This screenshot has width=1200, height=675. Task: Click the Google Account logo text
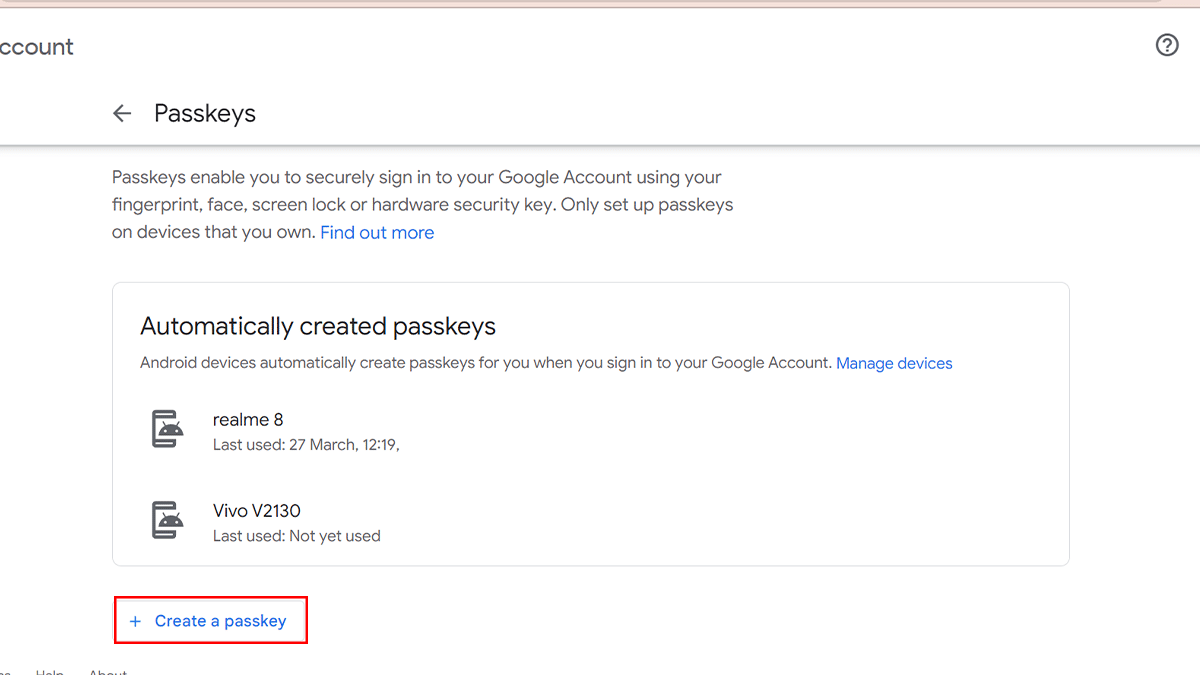click(x=37, y=47)
